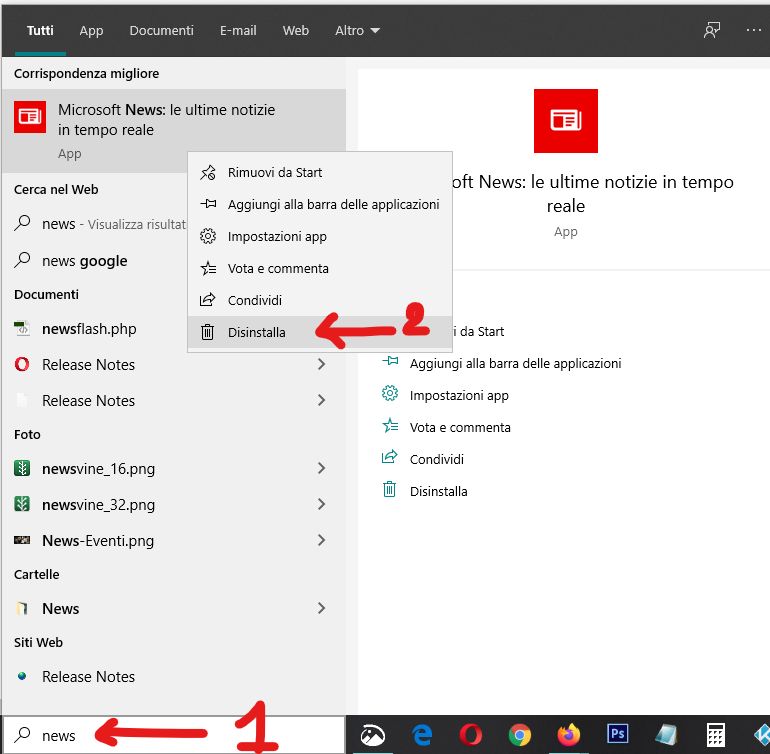Click the trash icon next to Disinstalla in context menu
The height and width of the screenshot is (754, 770).
pyautogui.click(x=208, y=333)
